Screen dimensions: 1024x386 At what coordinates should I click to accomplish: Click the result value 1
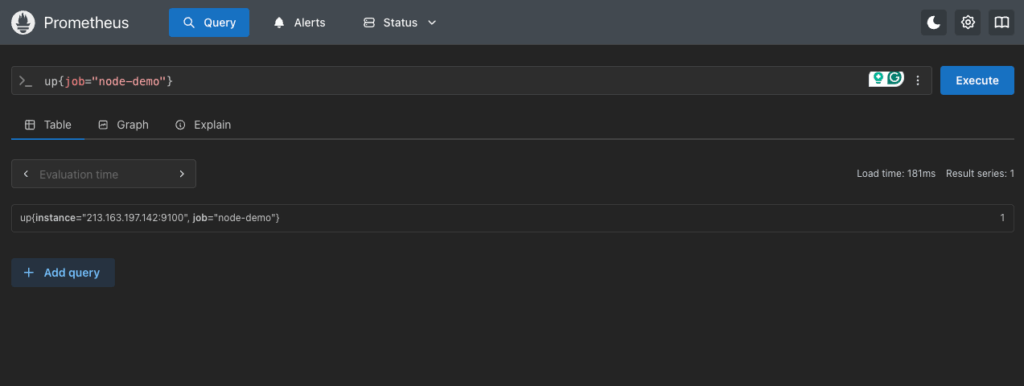1002,218
